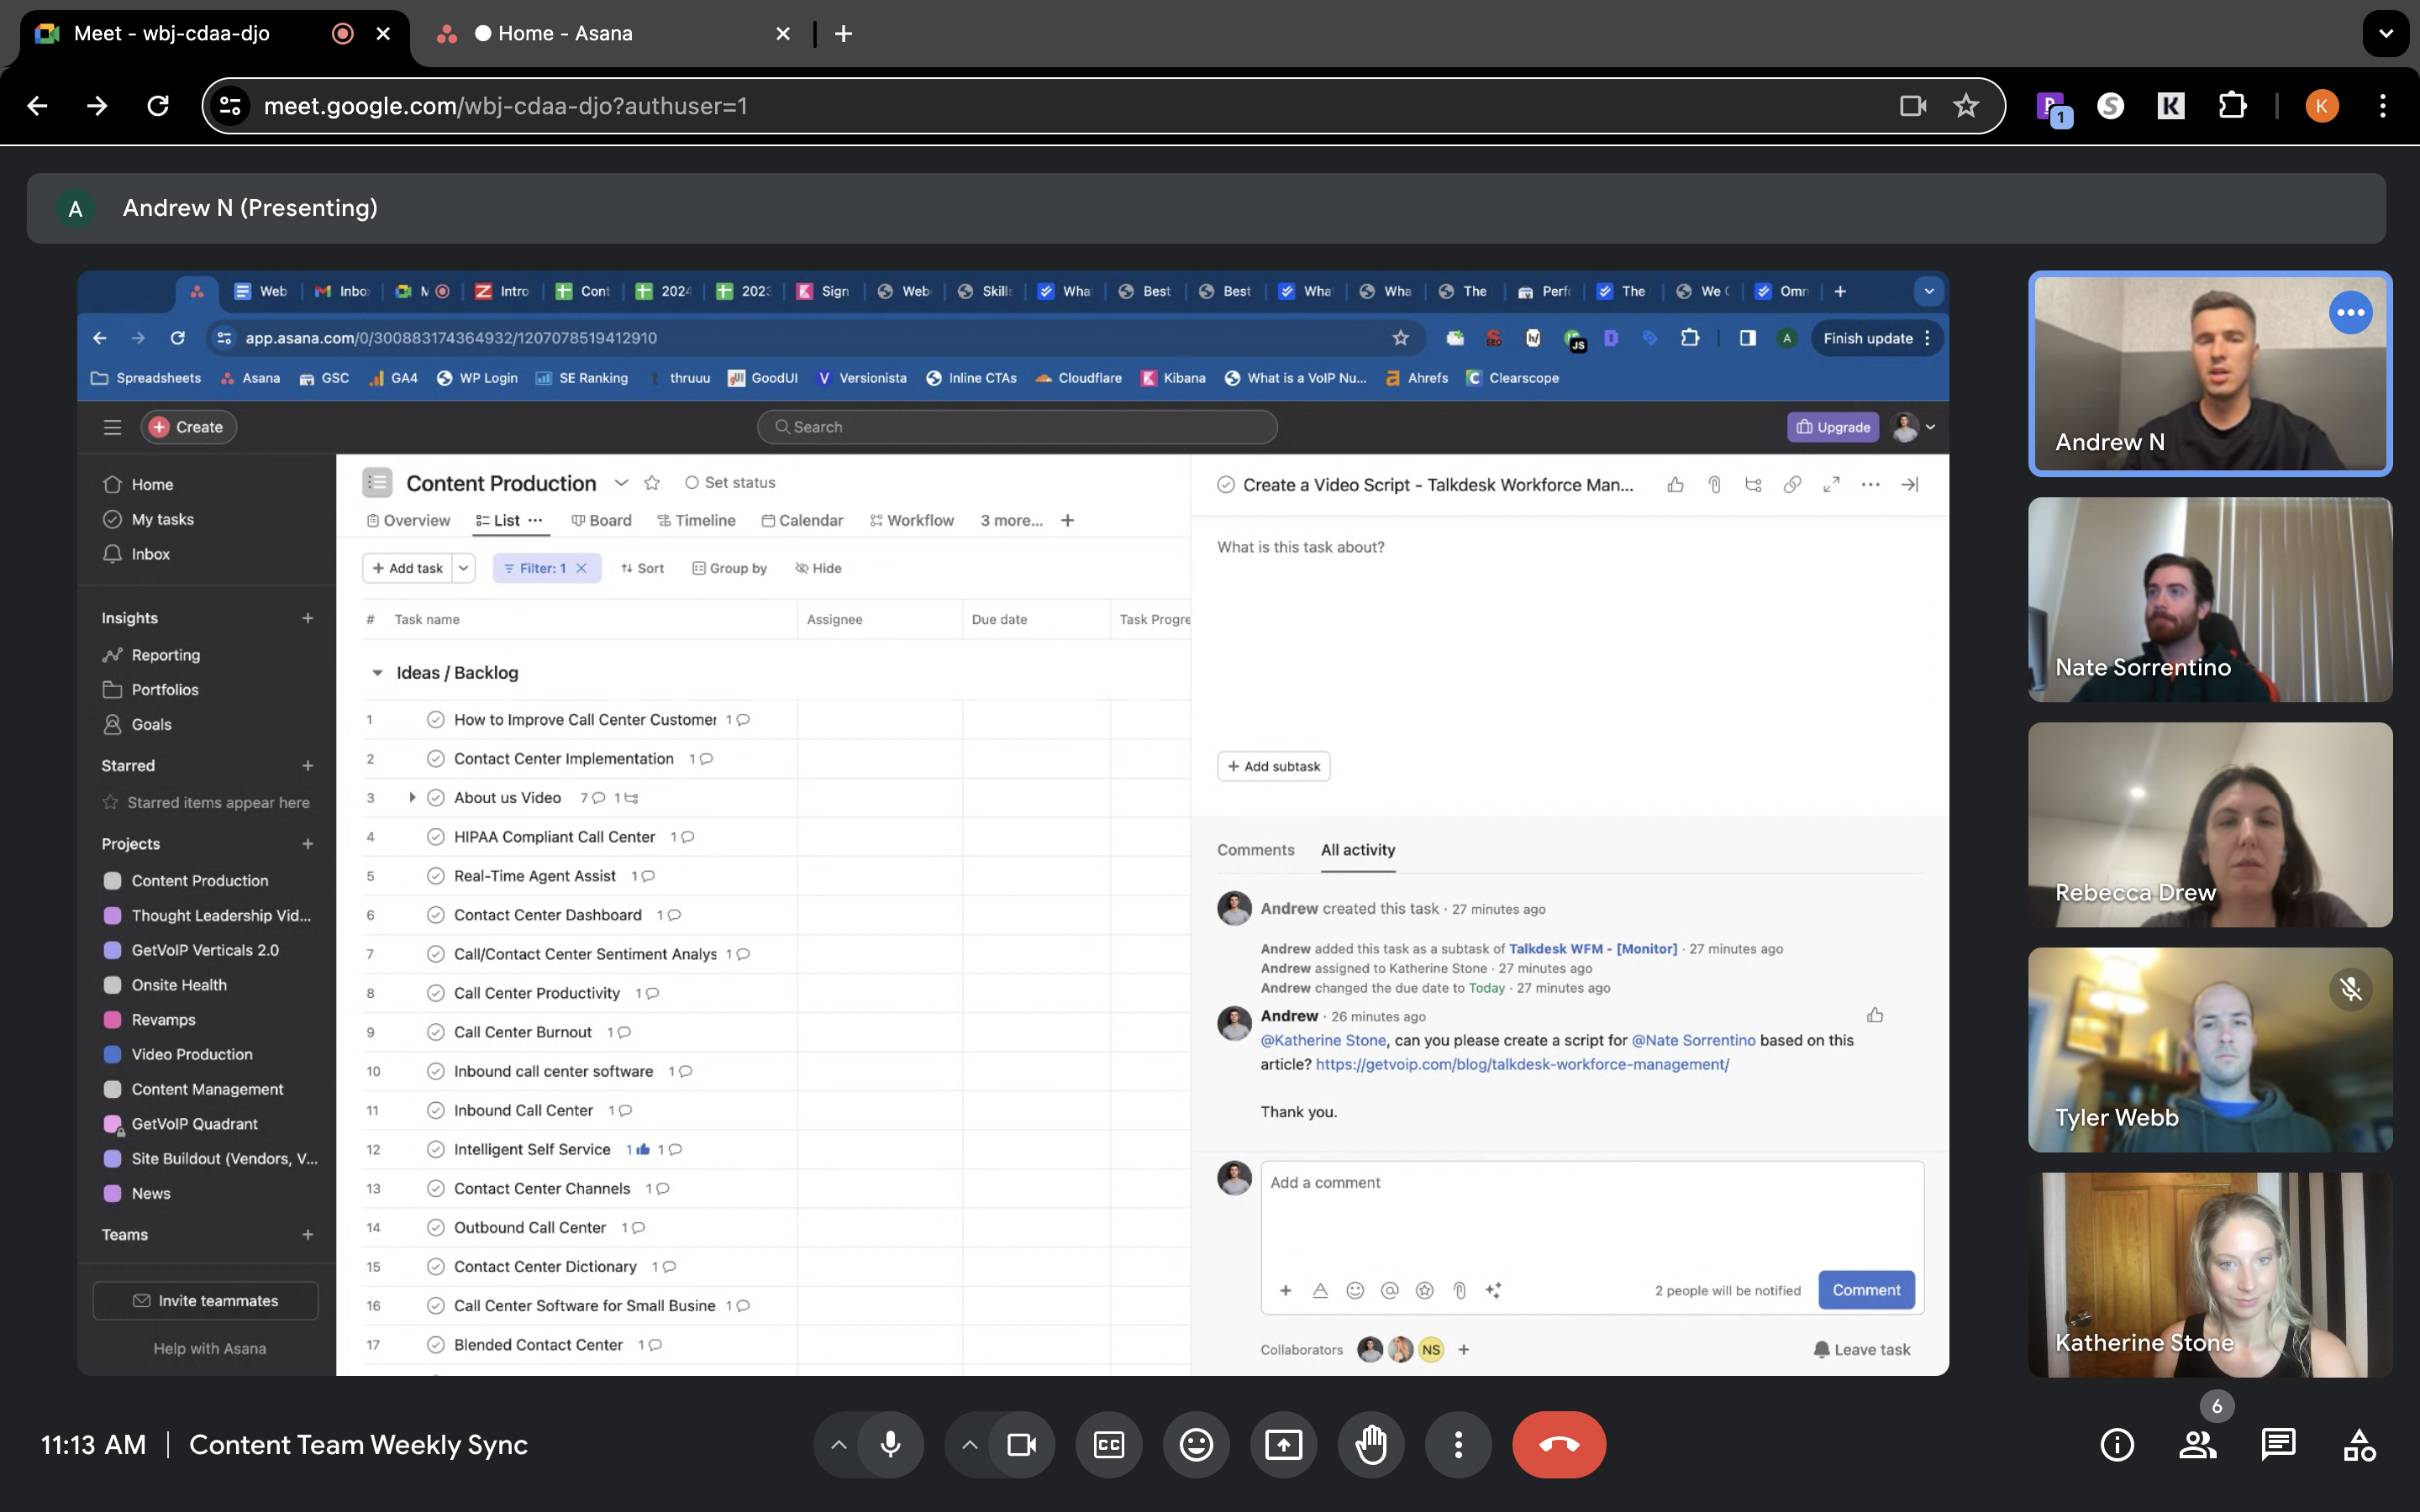Open Meet activities icon
The image size is (2420, 1512).
2359,1444
